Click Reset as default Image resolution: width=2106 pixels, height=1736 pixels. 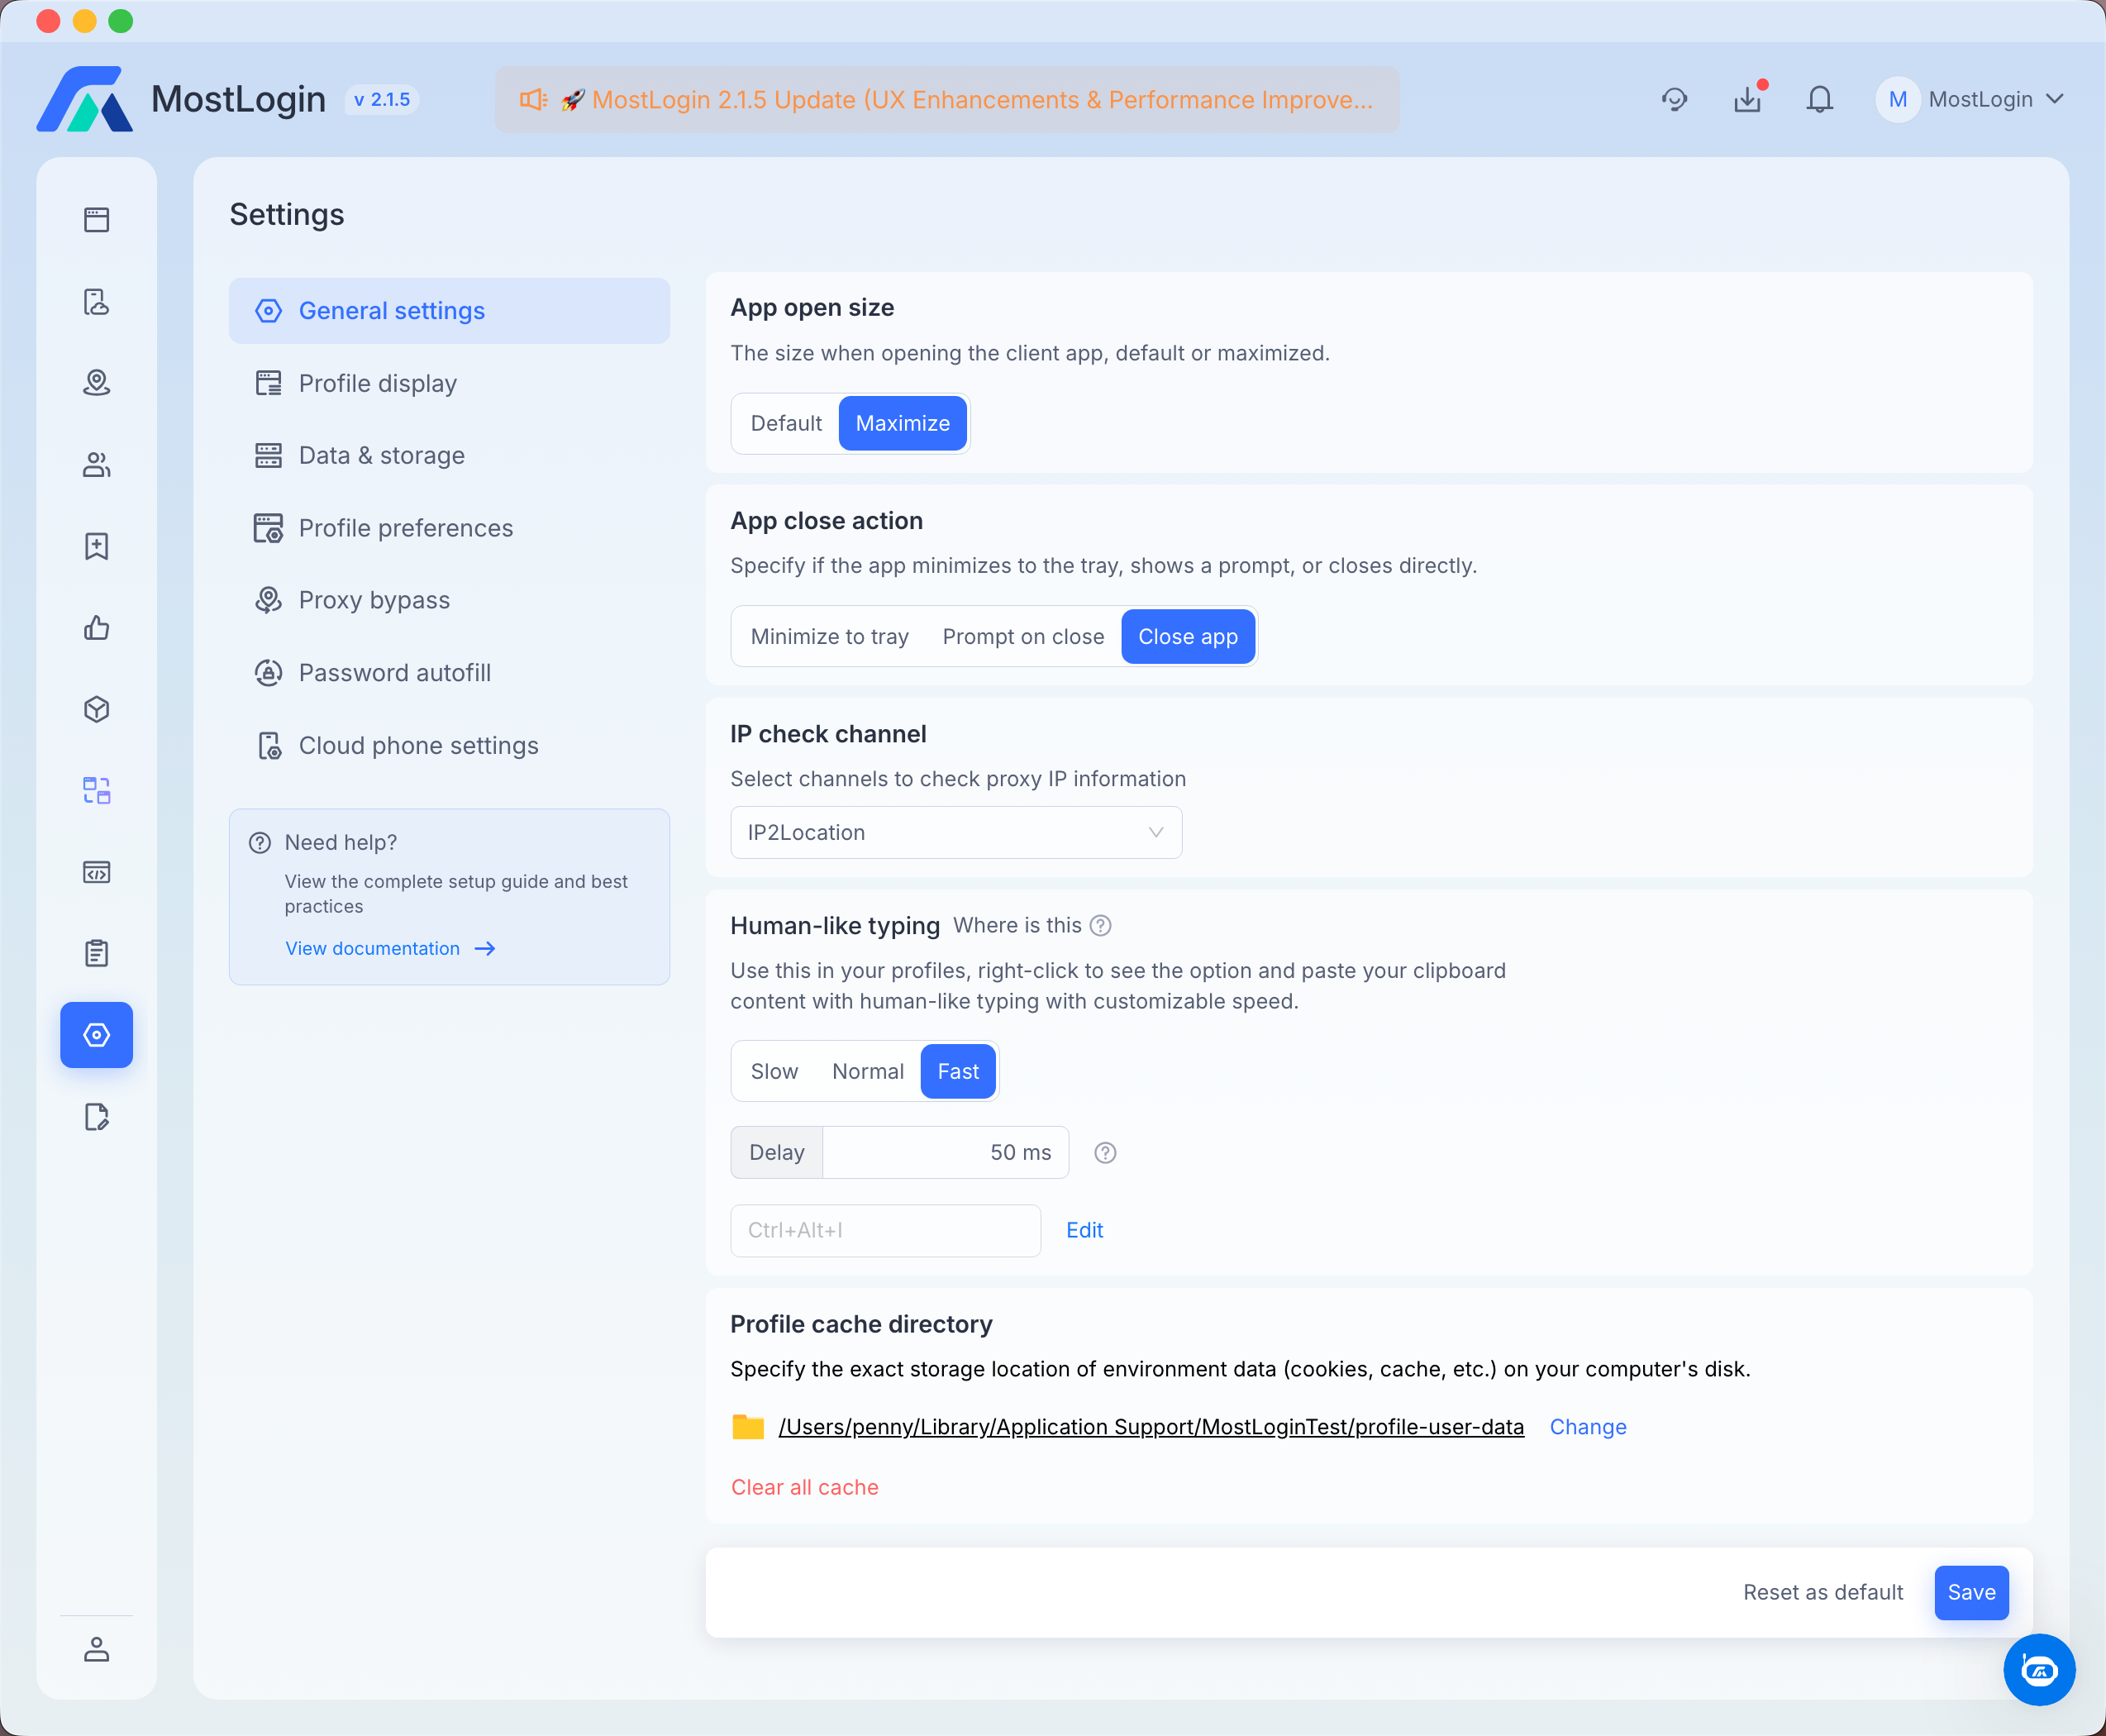pos(1823,1593)
